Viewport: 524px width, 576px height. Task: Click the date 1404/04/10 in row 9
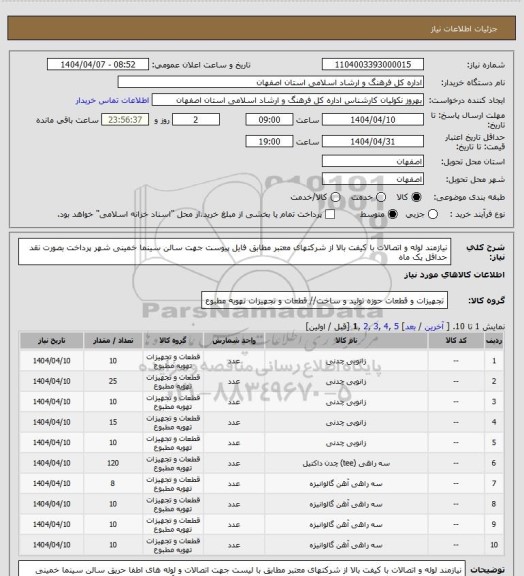[51, 525]
